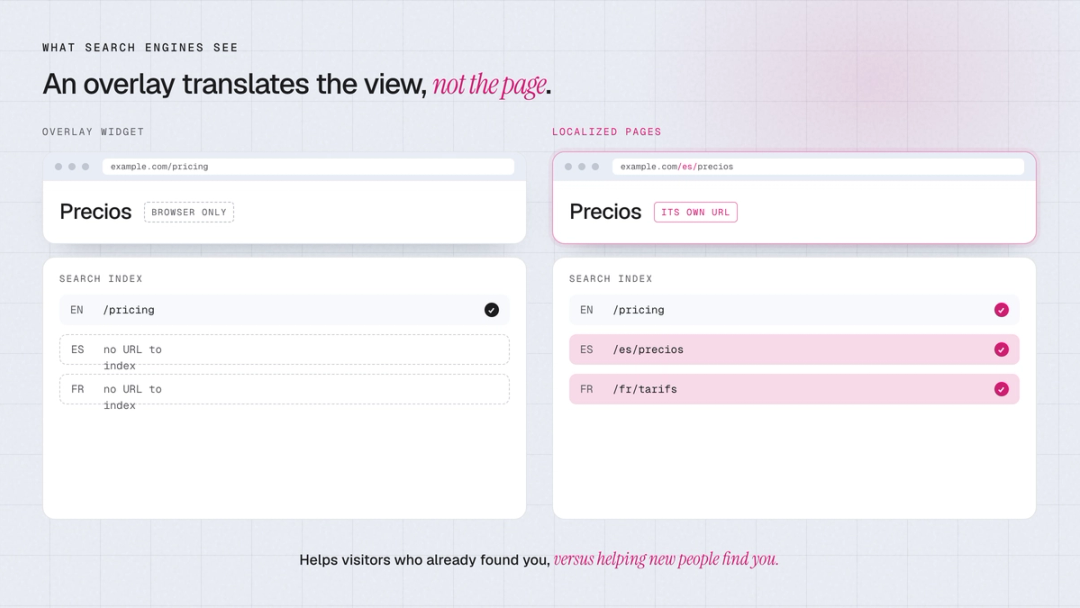Click the LOCALIZED PAGES label
1080x608 pixels.
point(606,132)
